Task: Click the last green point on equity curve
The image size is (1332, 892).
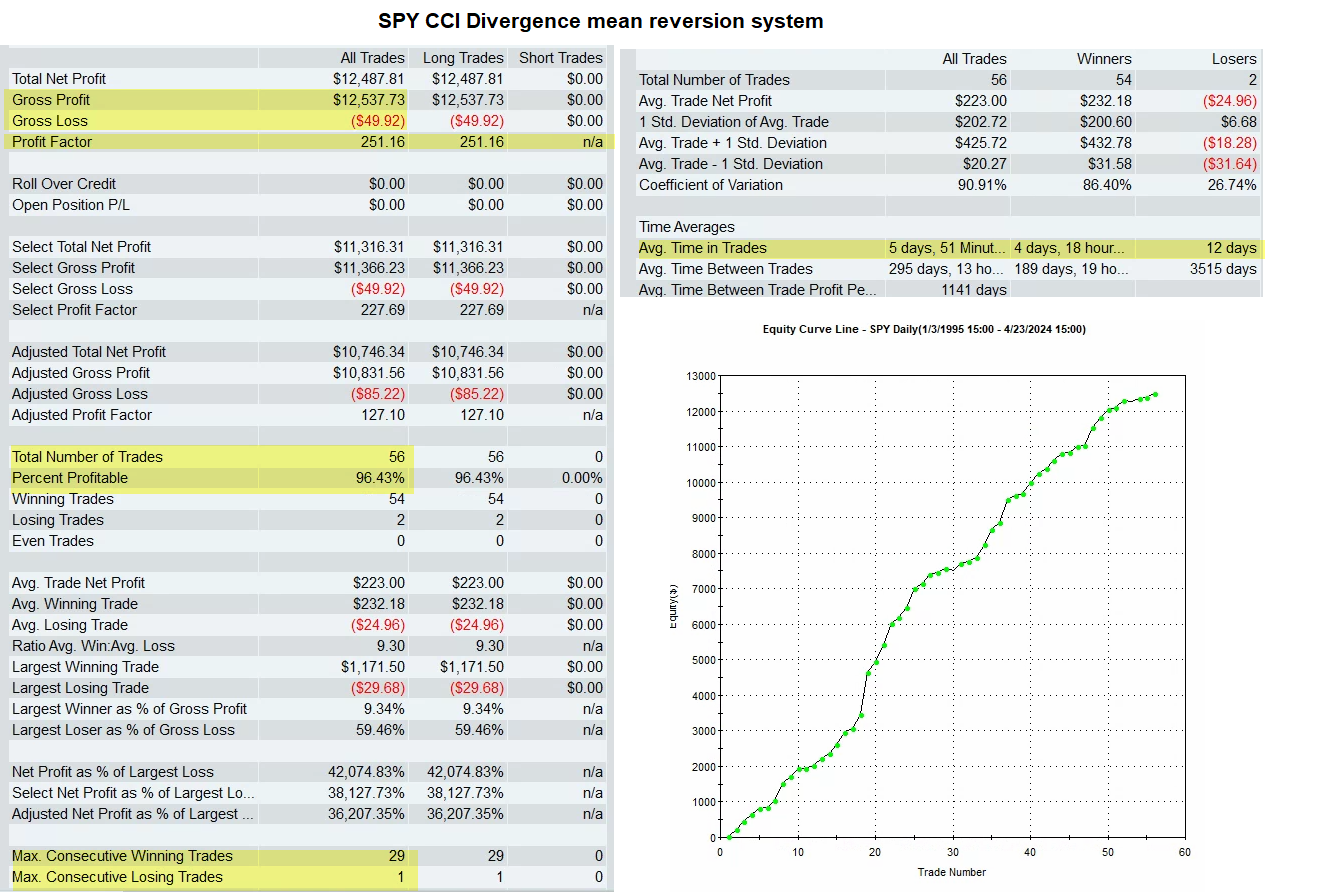Action: [1155, 394]
